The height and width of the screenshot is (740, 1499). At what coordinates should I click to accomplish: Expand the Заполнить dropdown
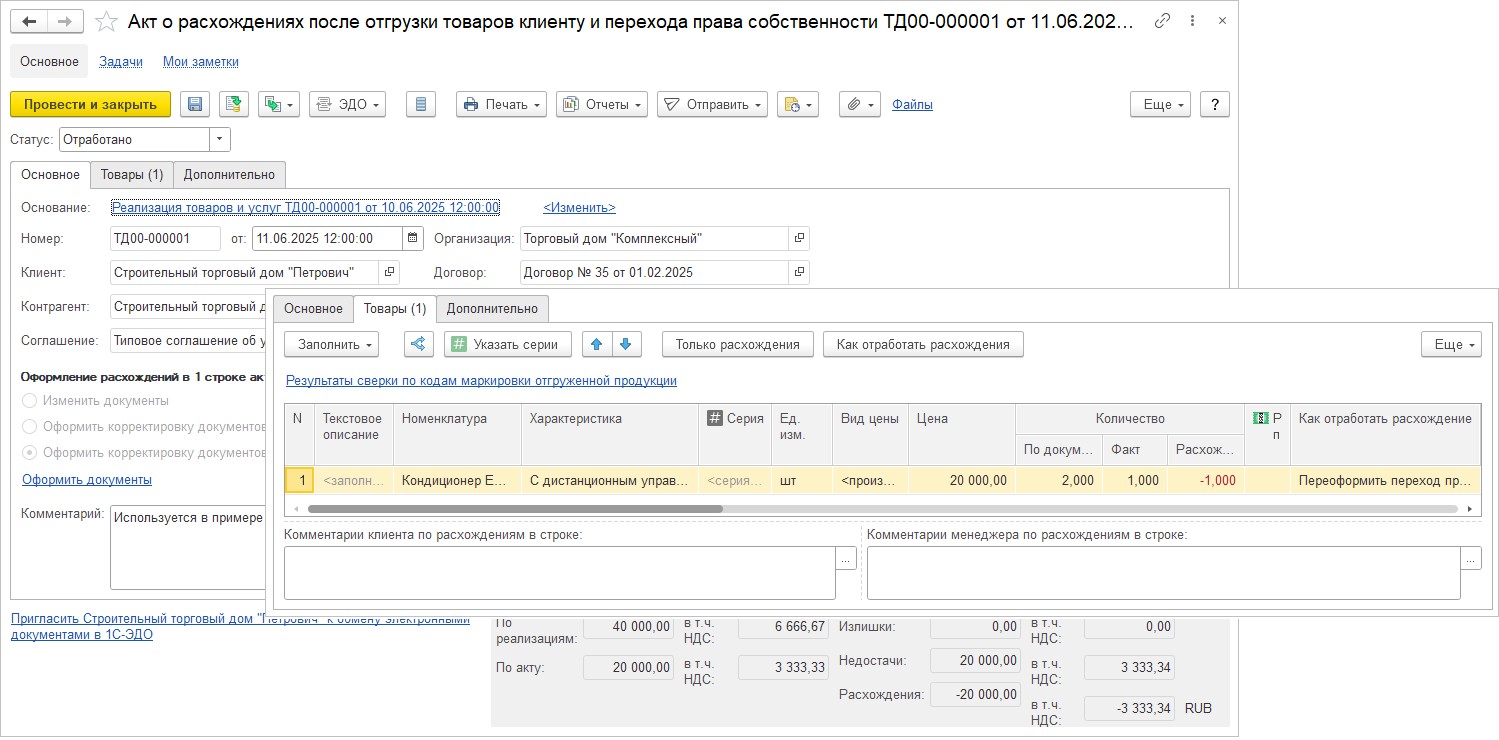pyautogui.click(x=331, y=344)
